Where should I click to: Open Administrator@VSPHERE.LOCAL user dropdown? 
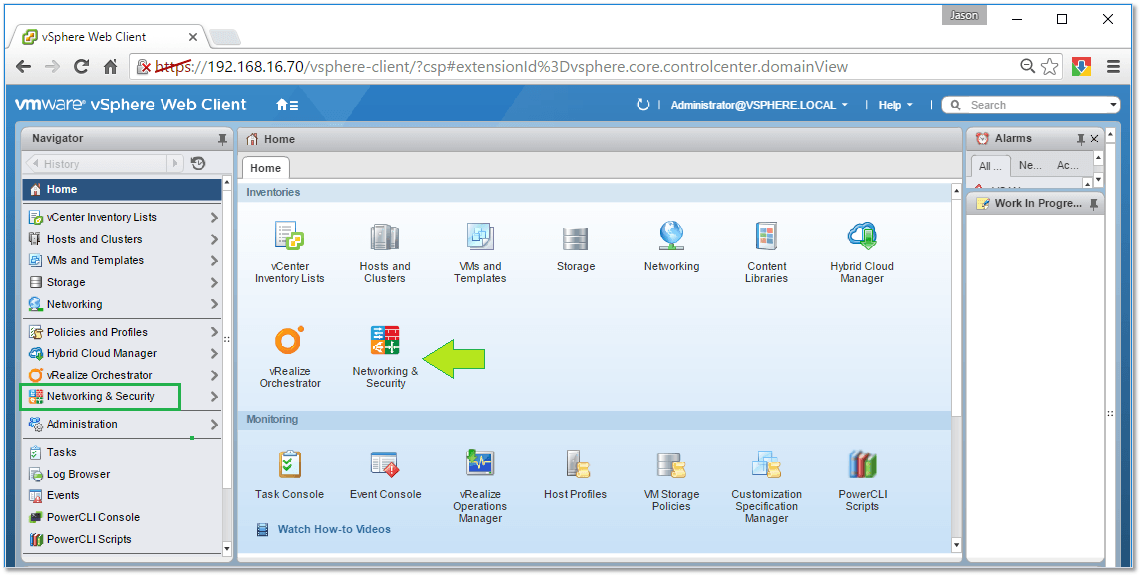coord(759,105)
